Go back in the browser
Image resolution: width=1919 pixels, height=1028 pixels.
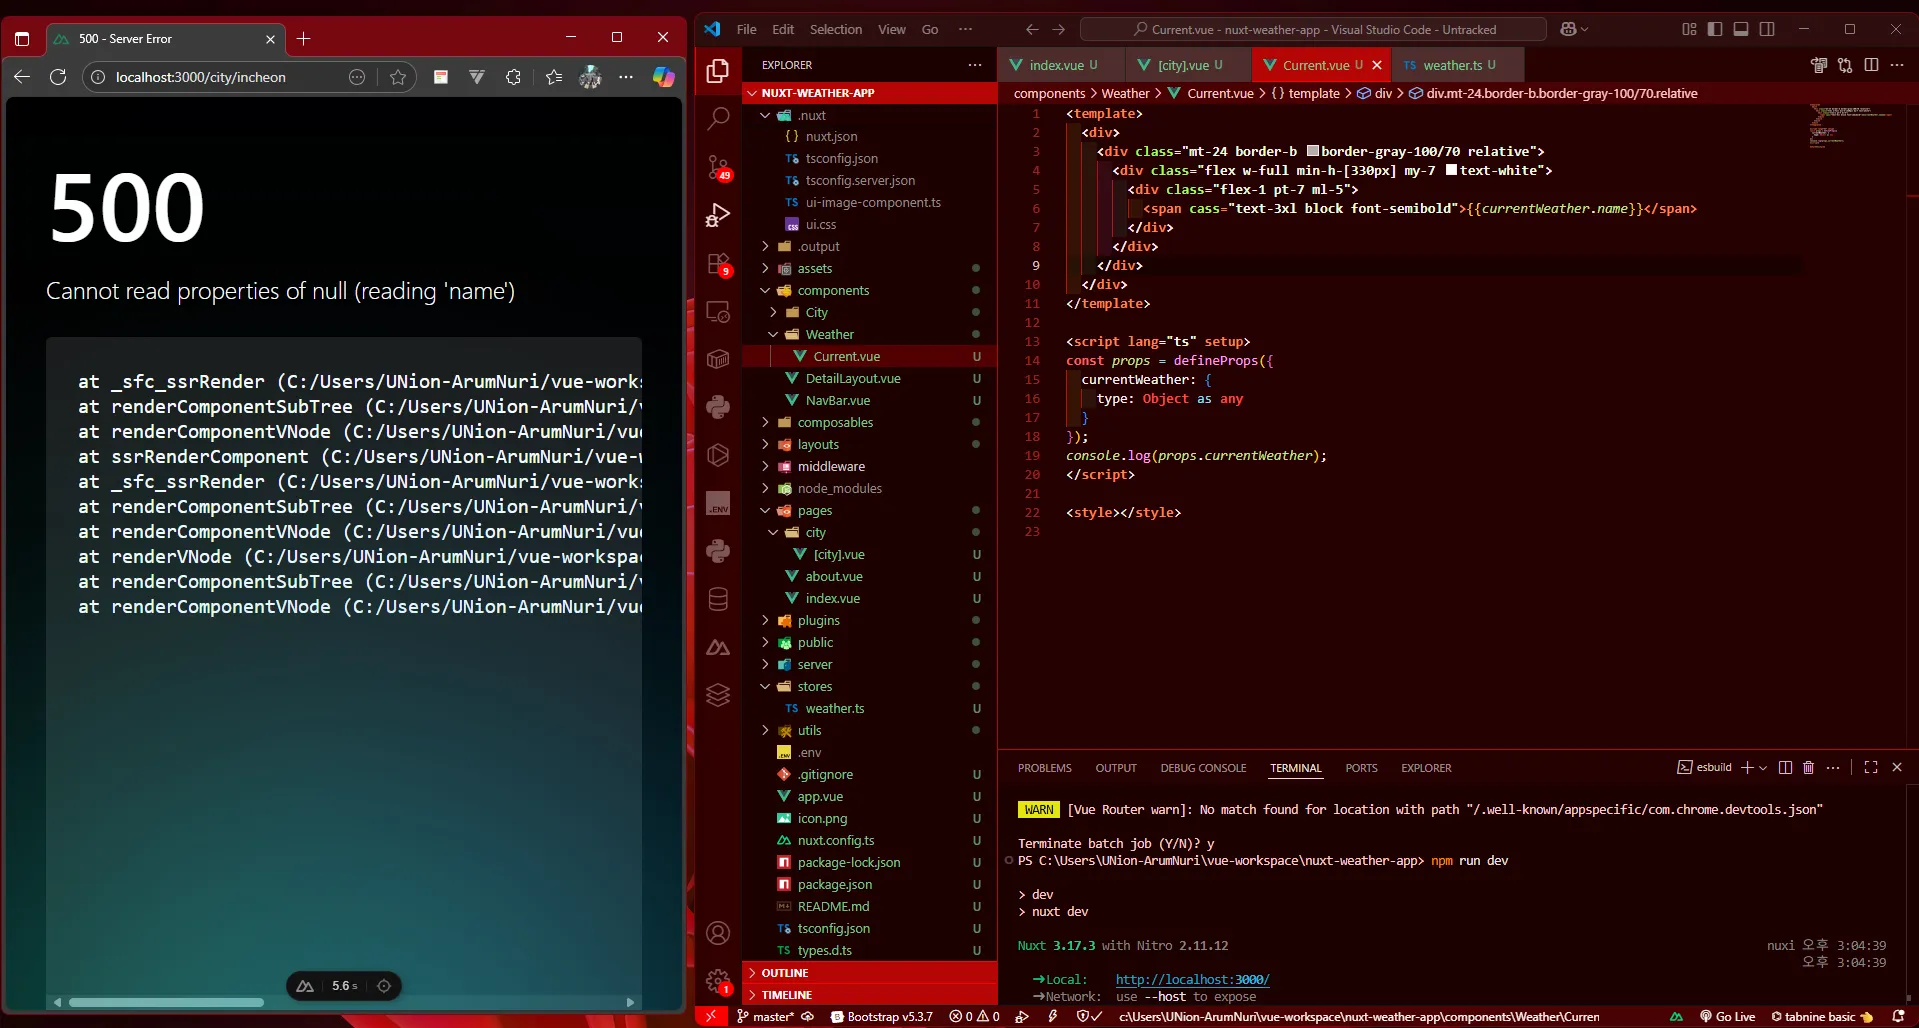22,77
